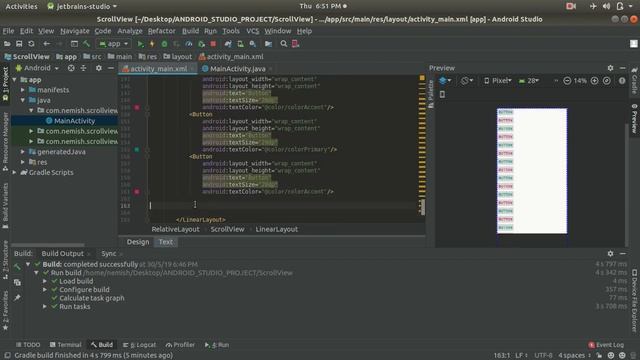Screen dimensions: 640x360
Task: Click the Back navigation arrow icon
Action: tap(47, 44)
